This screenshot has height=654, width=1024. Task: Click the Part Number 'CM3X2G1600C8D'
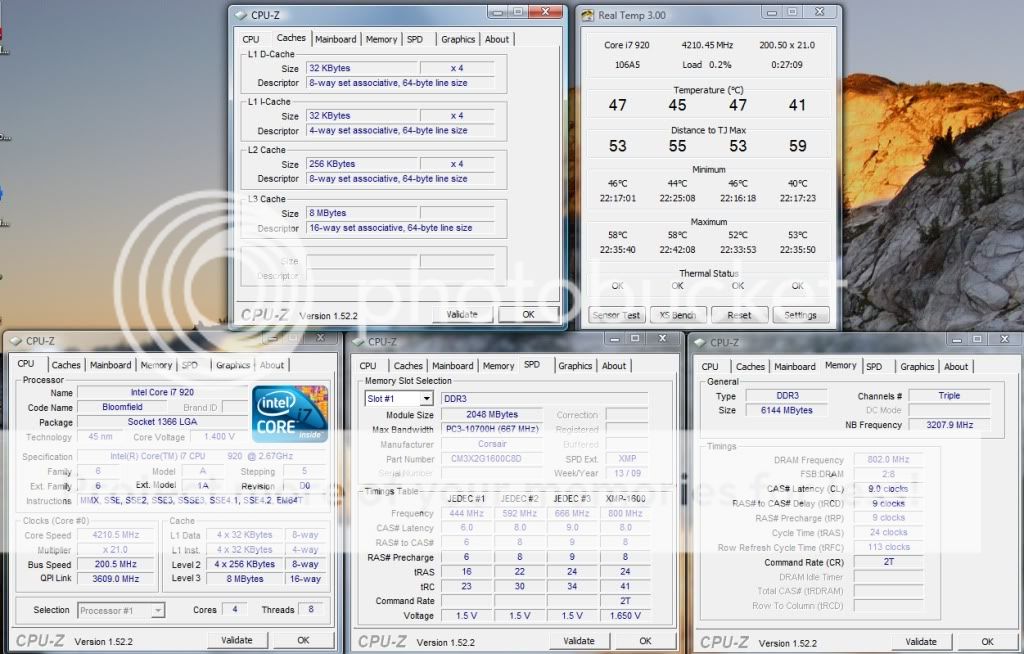tap(492, 459)
